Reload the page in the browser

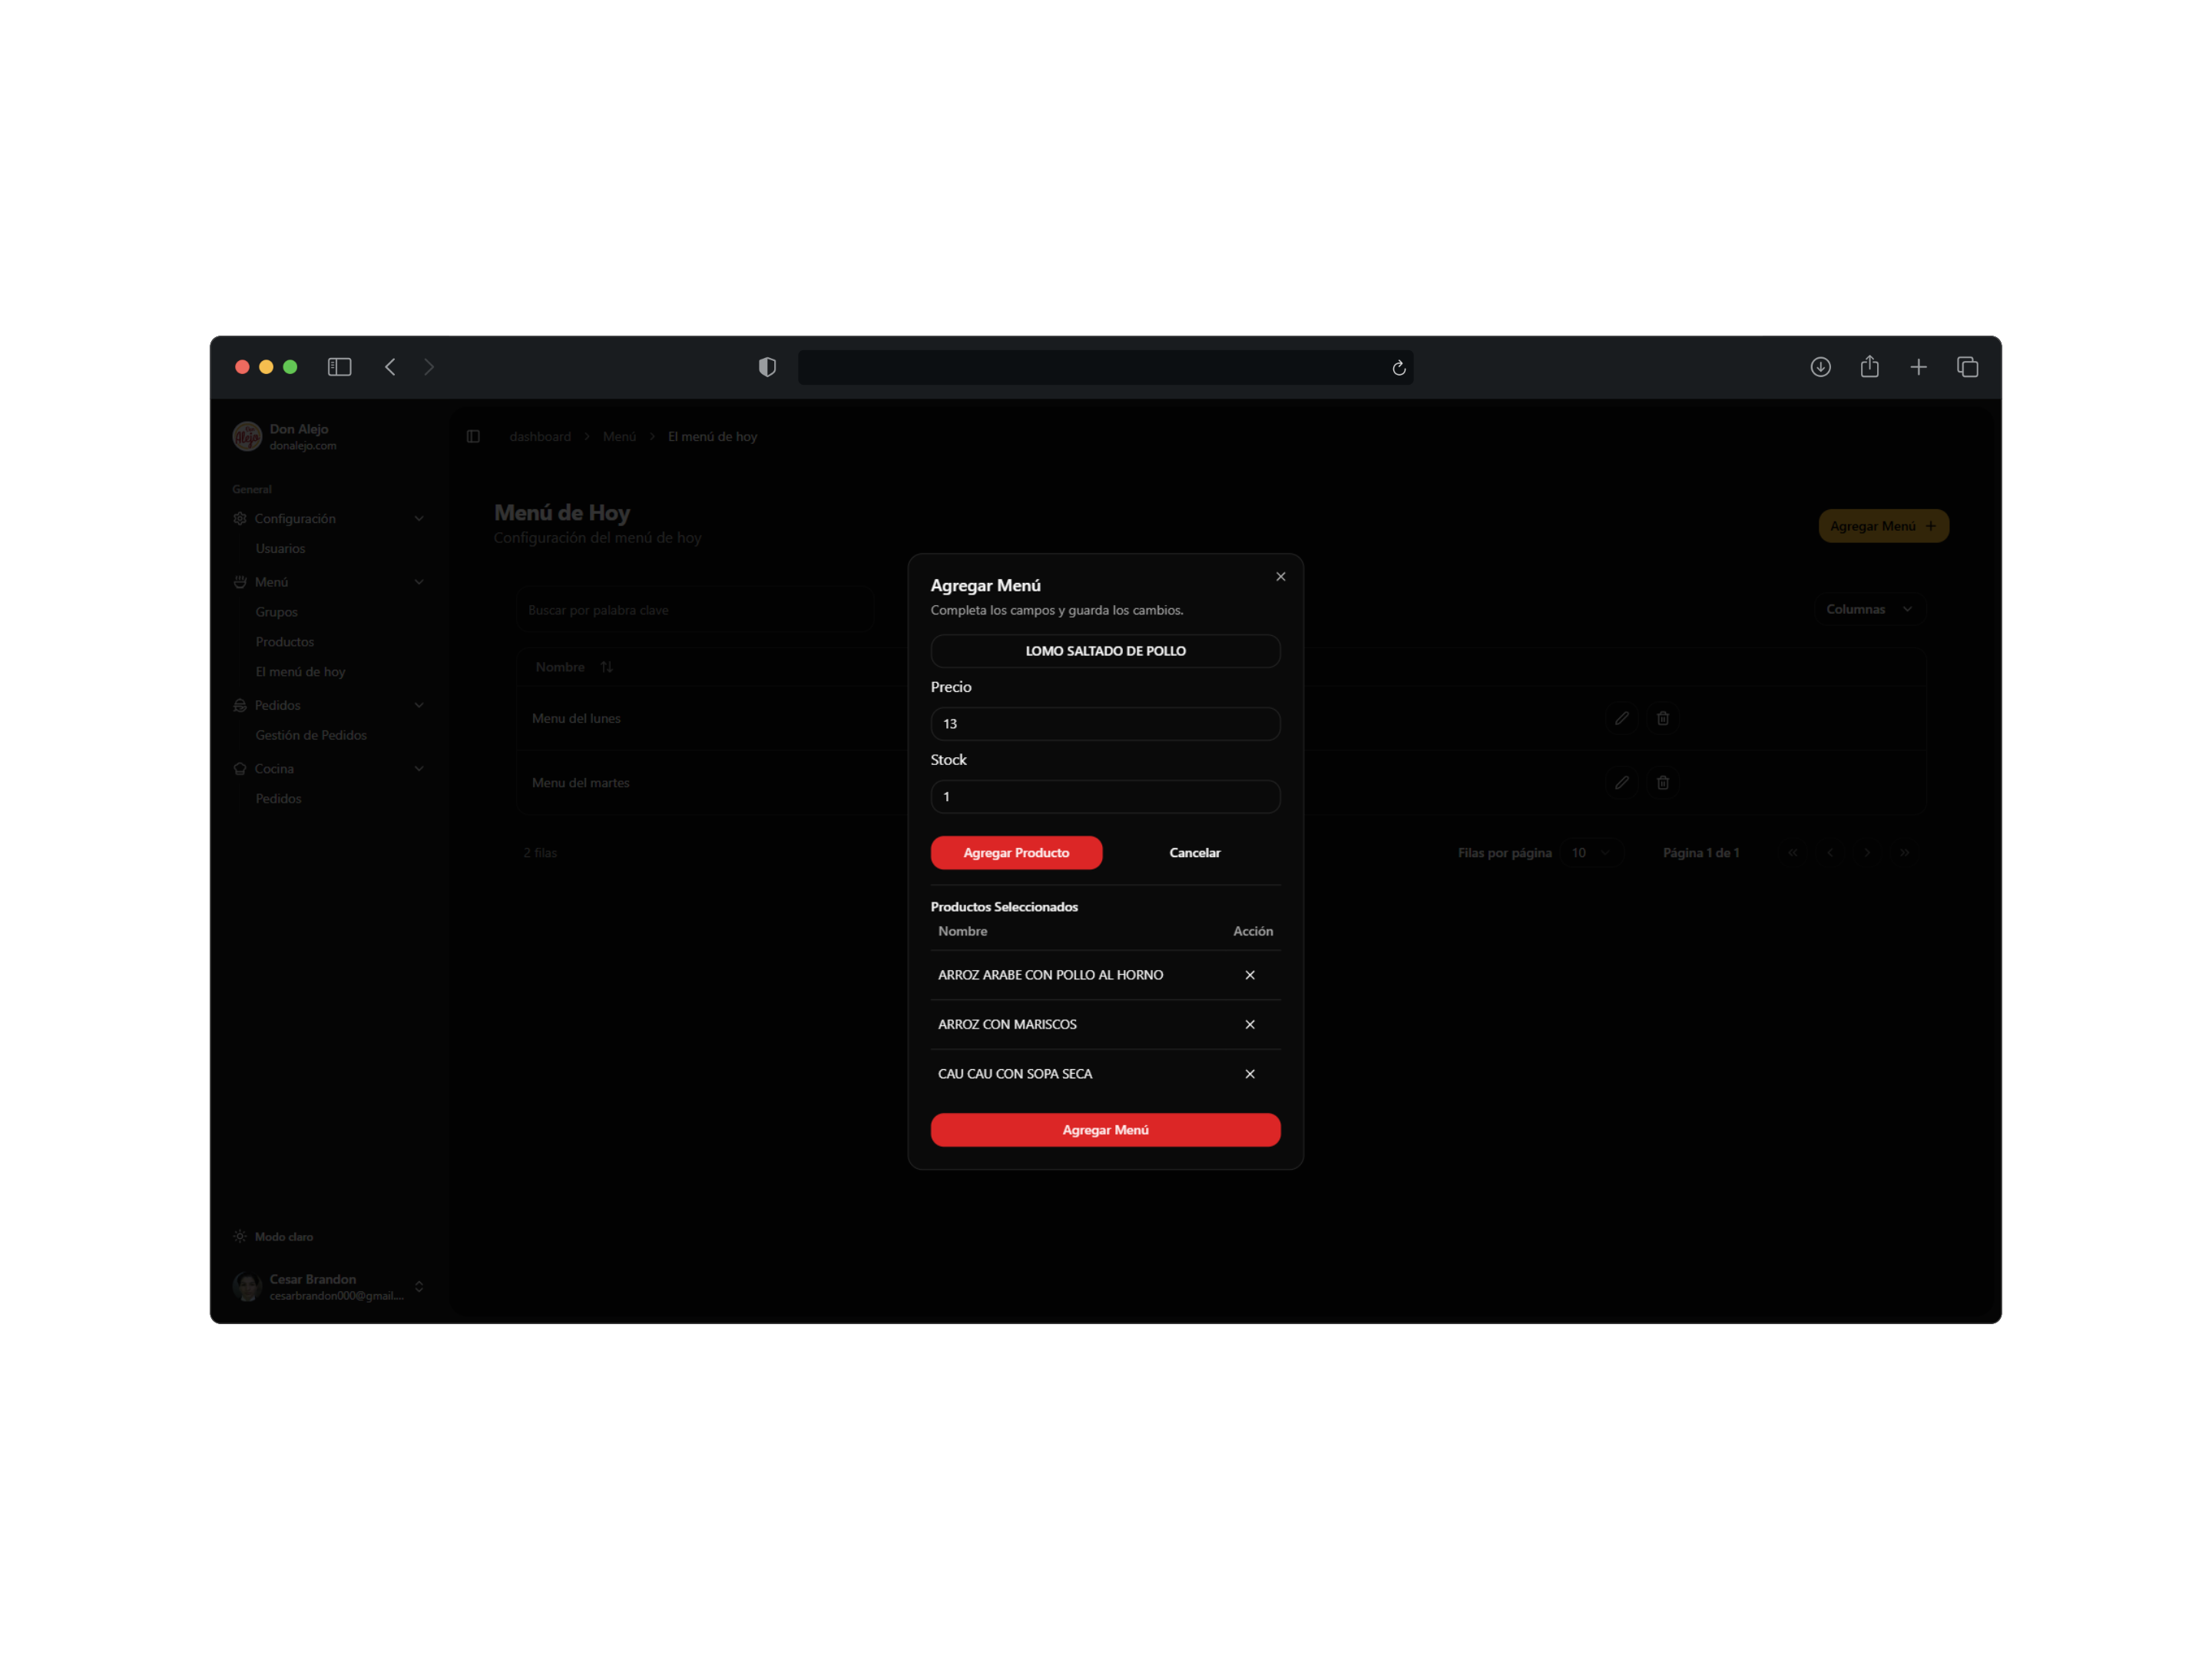(1398, 368)
